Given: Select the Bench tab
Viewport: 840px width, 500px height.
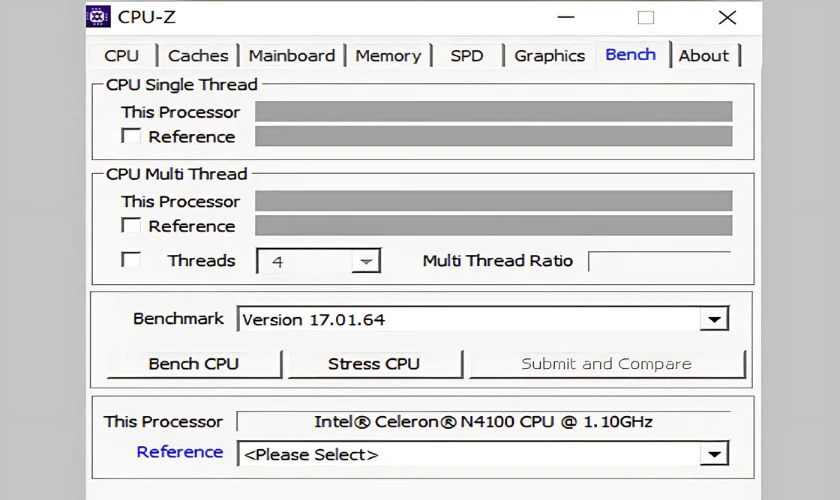Looking at the screenshot, I should click(x=631, y=55).
